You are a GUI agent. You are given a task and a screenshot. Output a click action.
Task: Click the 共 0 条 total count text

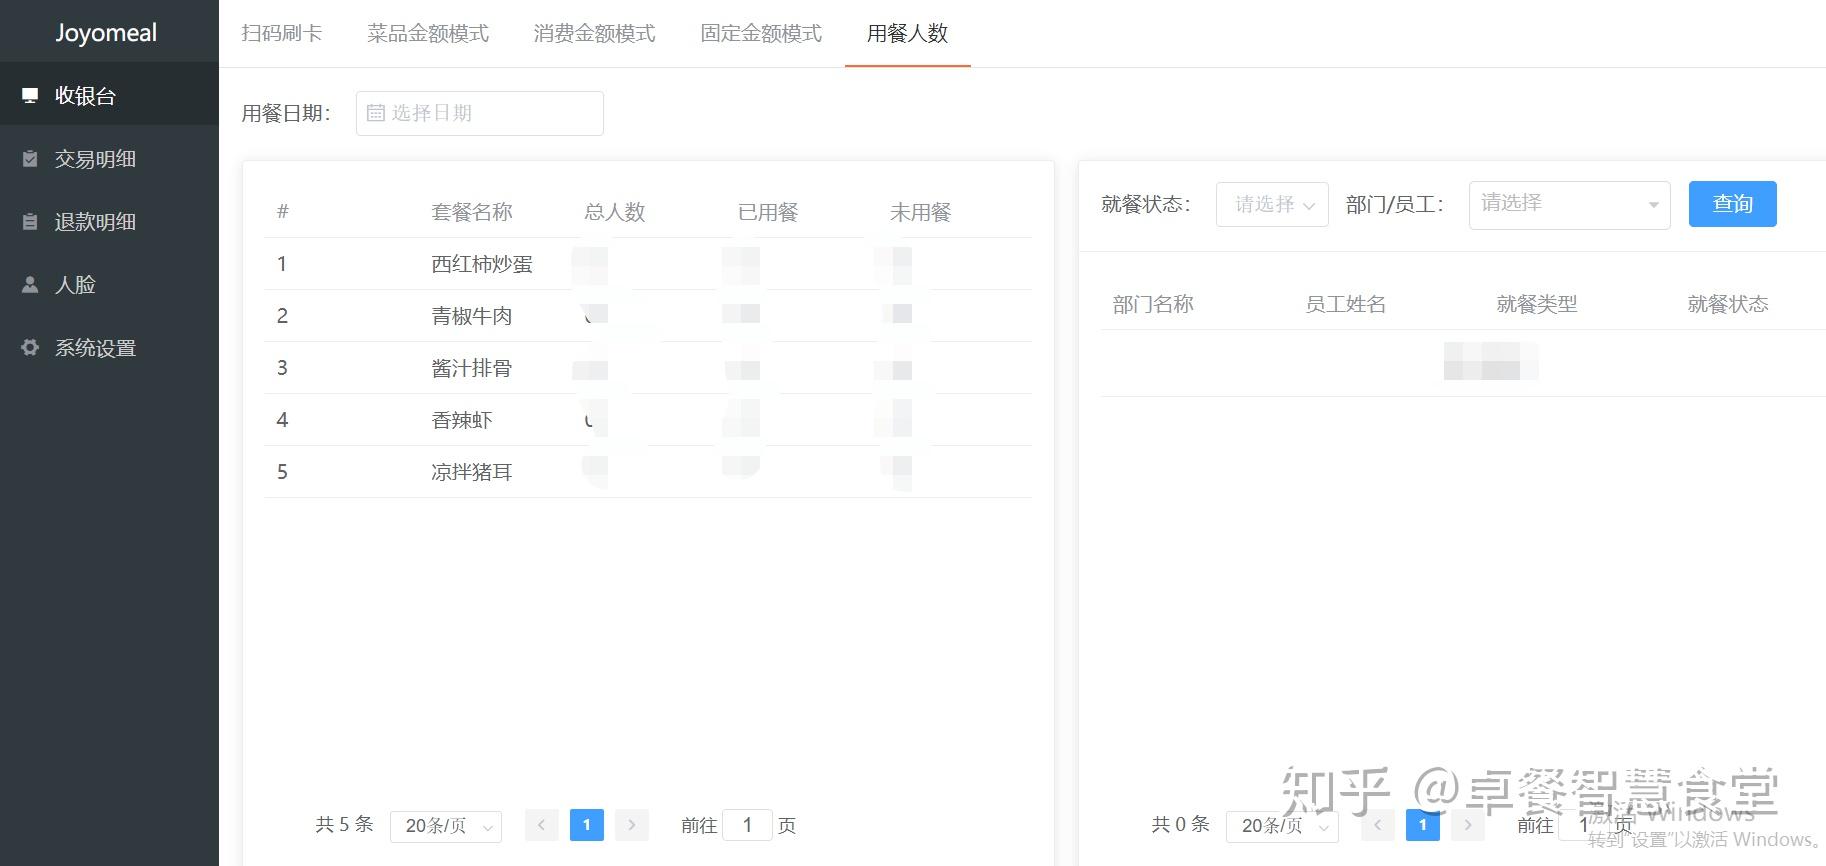click(x=1180, y=824)
